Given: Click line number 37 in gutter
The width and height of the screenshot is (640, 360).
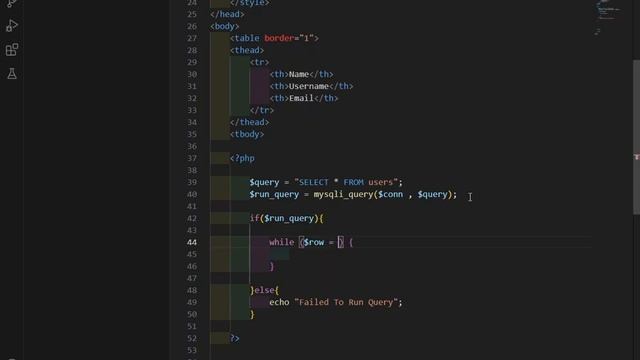Looking at the screenshot, I should [192, 158].
